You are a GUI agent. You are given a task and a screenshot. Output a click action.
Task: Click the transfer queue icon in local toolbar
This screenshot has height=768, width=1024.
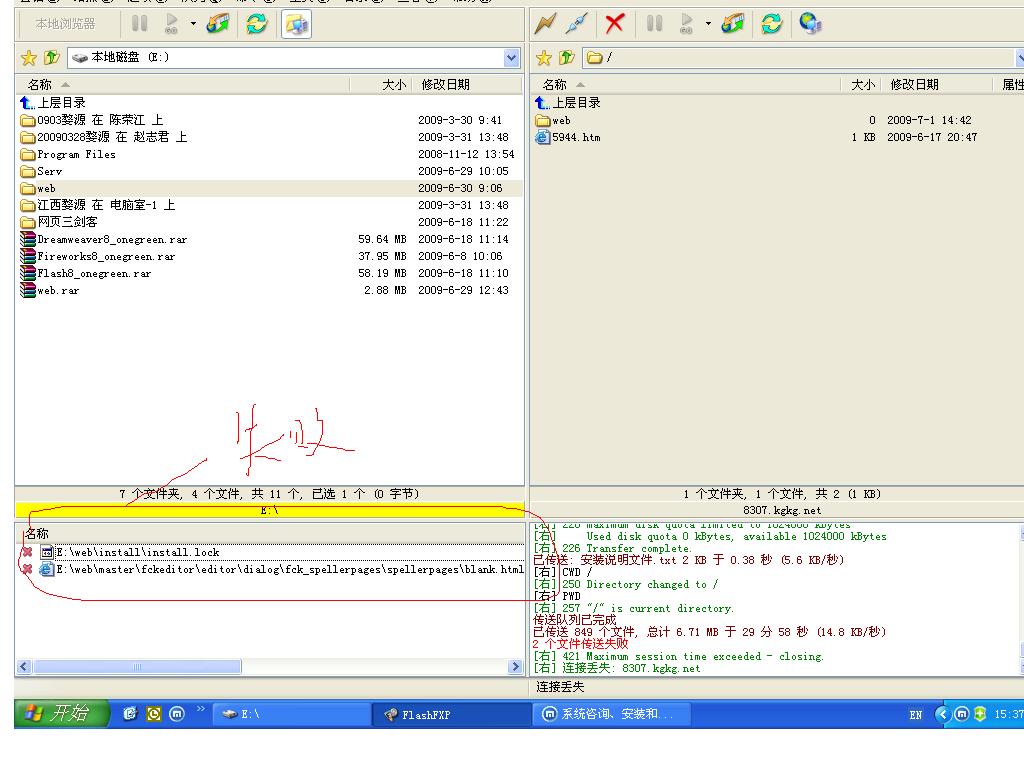218,23
